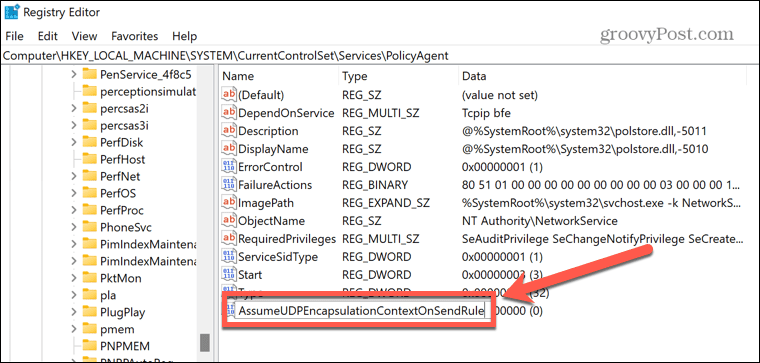This screenshot has height=363, width=760.
Task: Select the PlugPlay folder icon
Action: 90,311
